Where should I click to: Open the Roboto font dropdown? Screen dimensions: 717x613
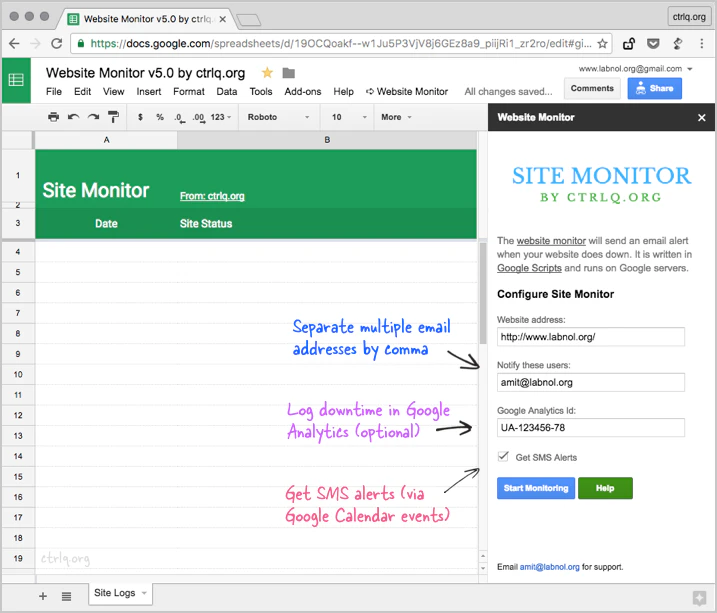278,117
